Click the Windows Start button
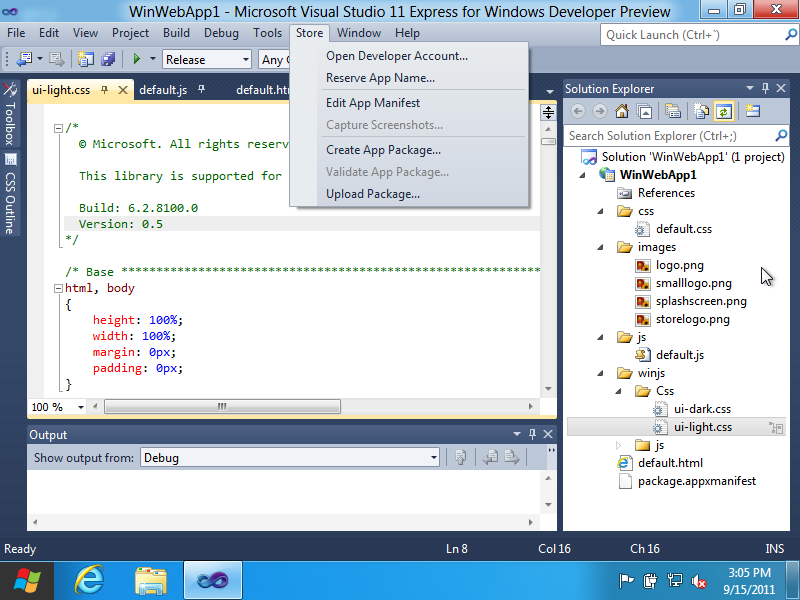 pos(28,579)
